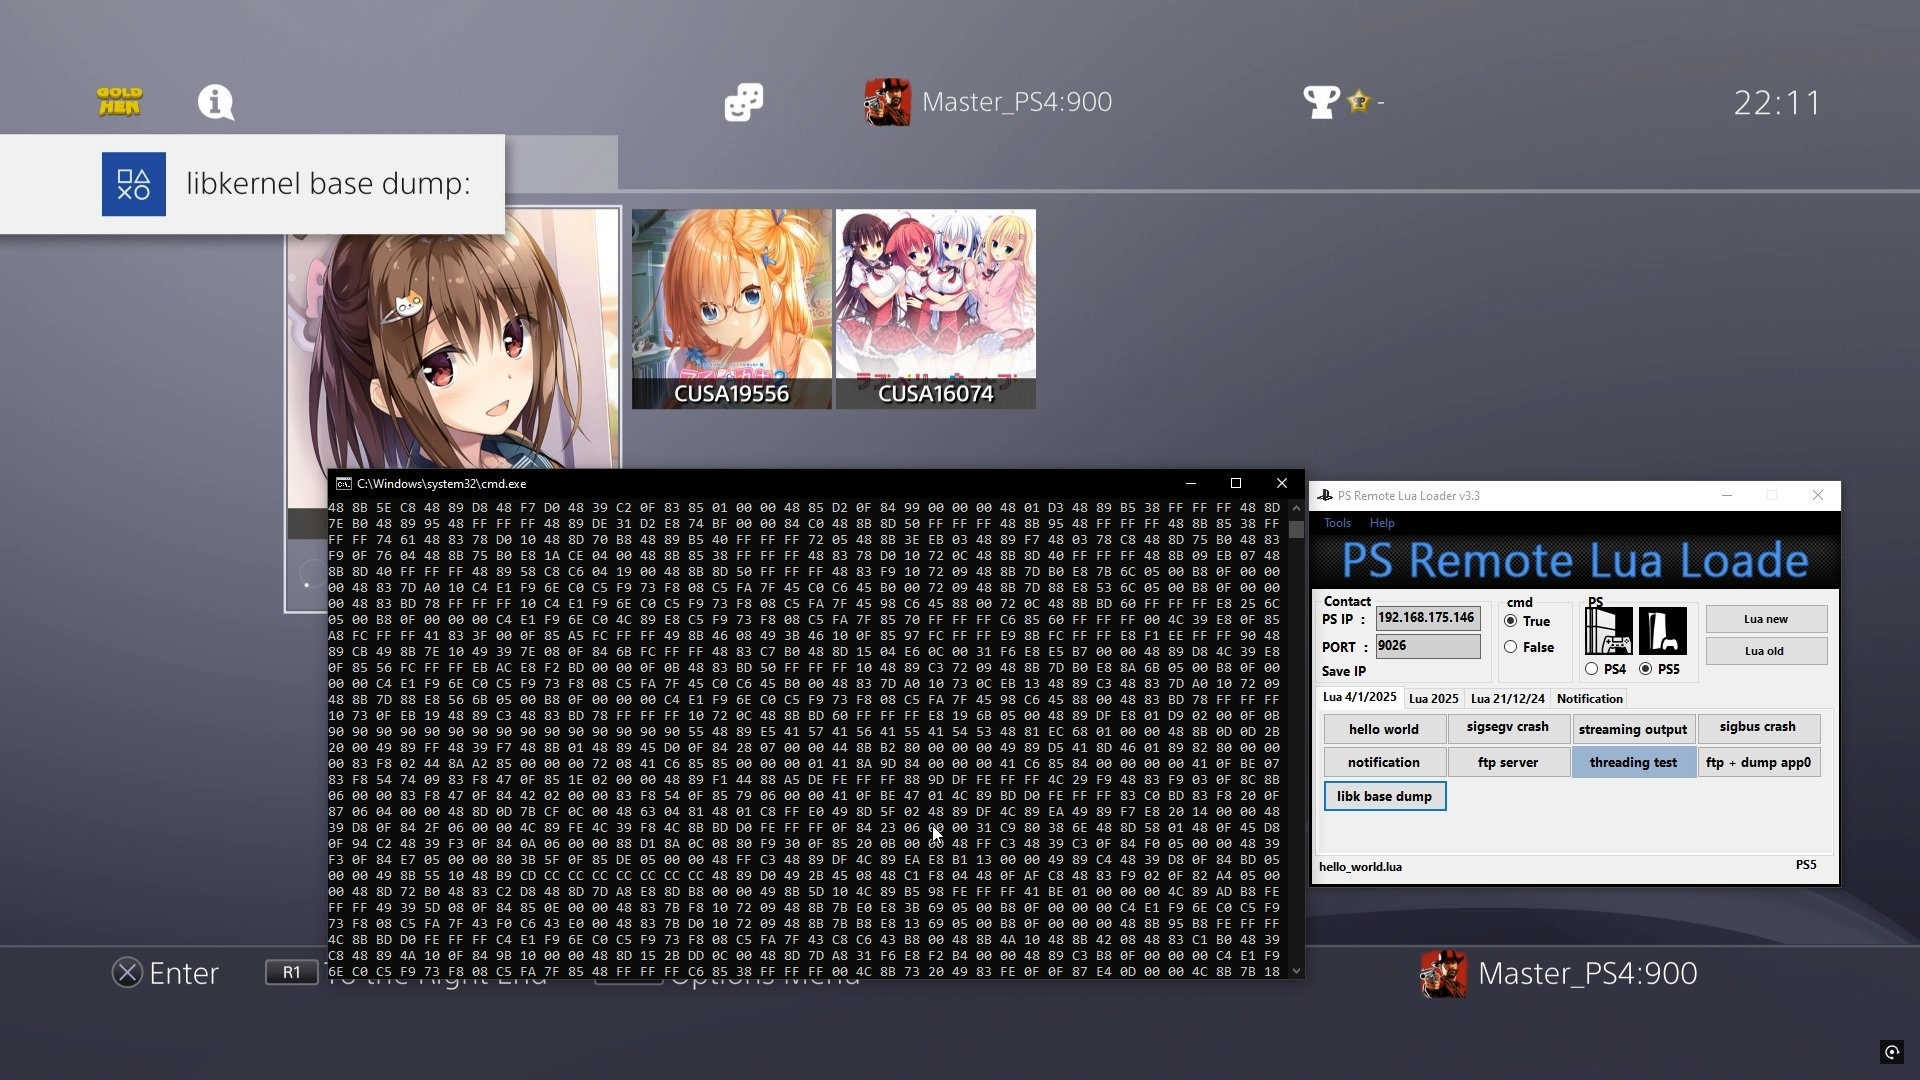Switch to Lua 4/1/2025 tab
The image size is (1920, 1080).
(1359, 697)
